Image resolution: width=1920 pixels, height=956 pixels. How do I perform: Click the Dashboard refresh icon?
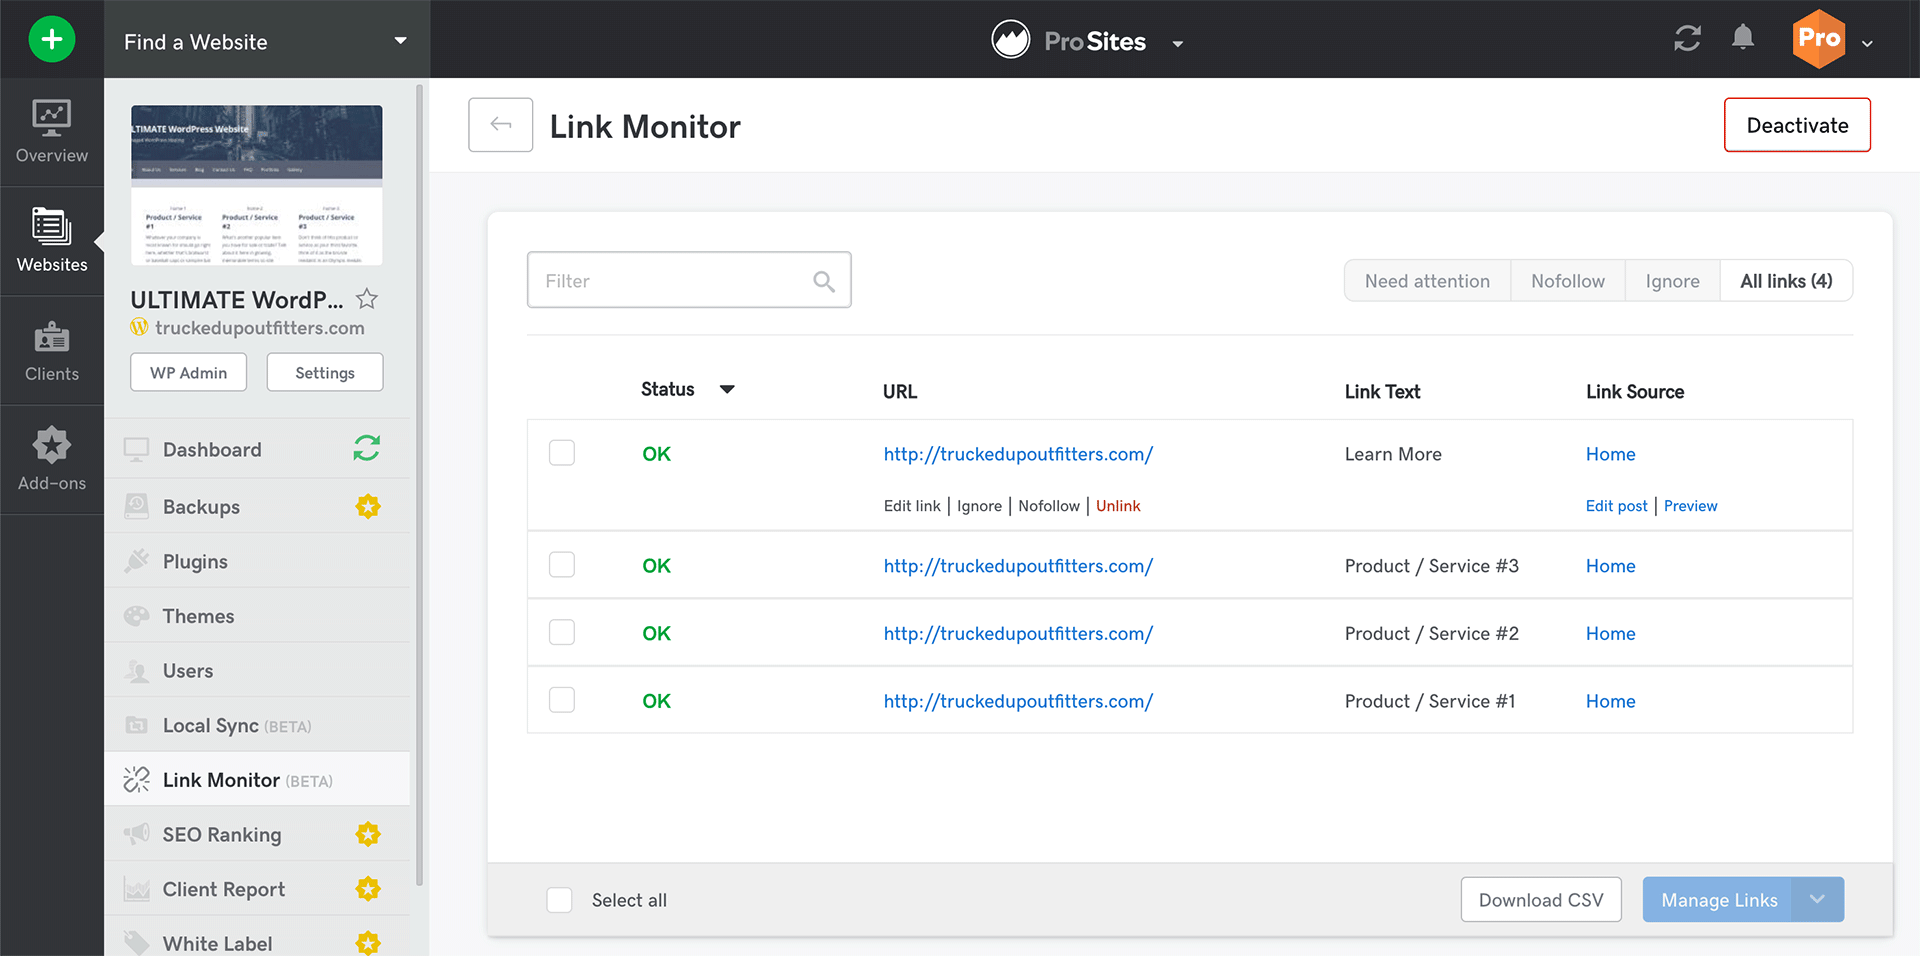[367, 449]
